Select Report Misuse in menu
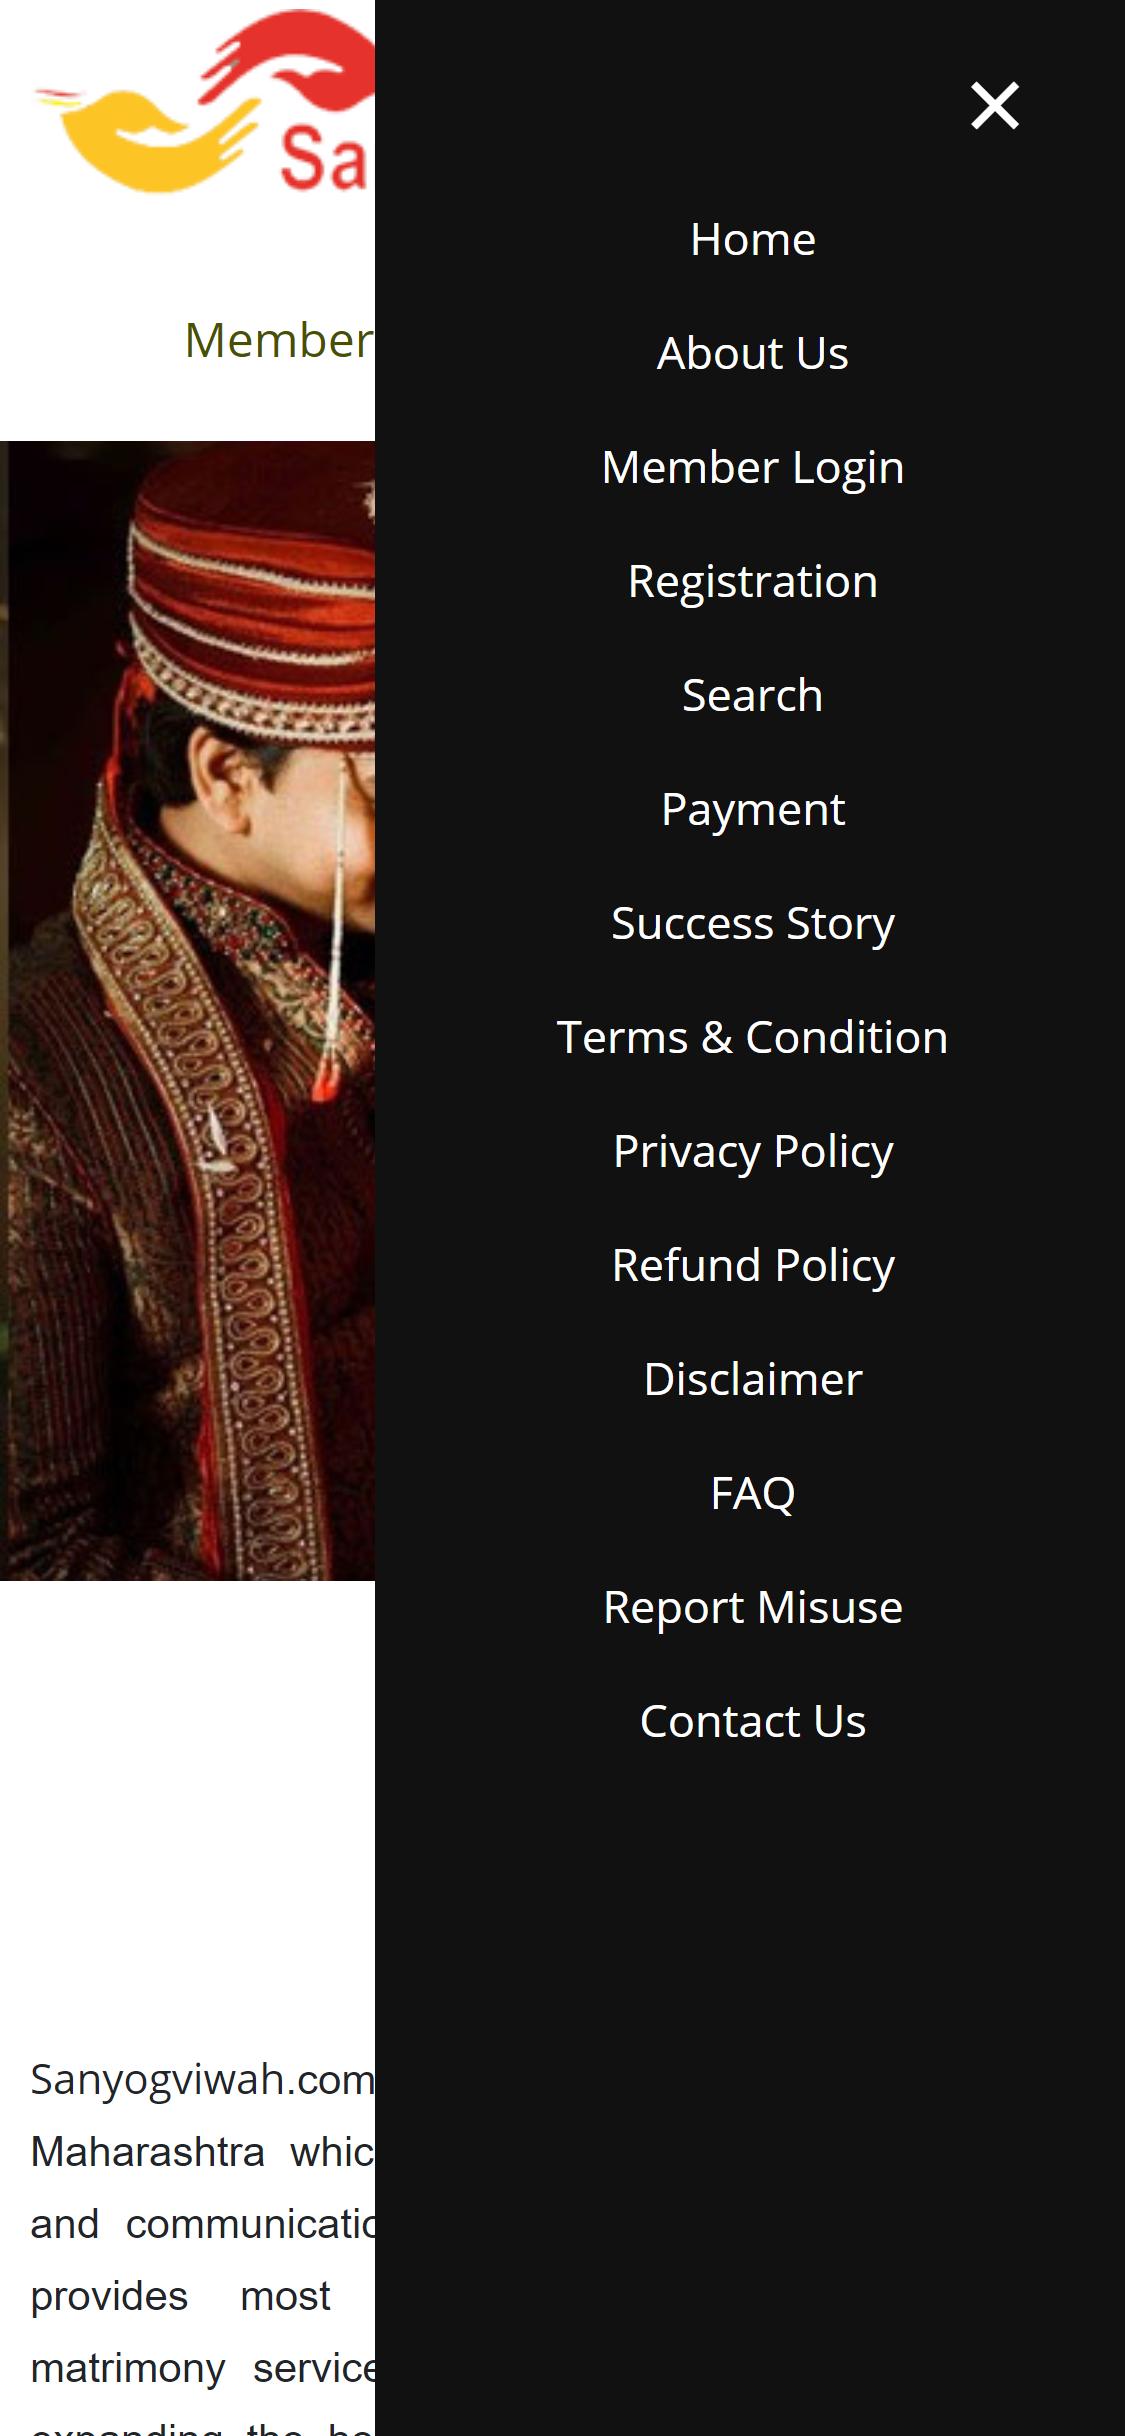This screenshot has height=2436, width=1125. pos(752,1608)
